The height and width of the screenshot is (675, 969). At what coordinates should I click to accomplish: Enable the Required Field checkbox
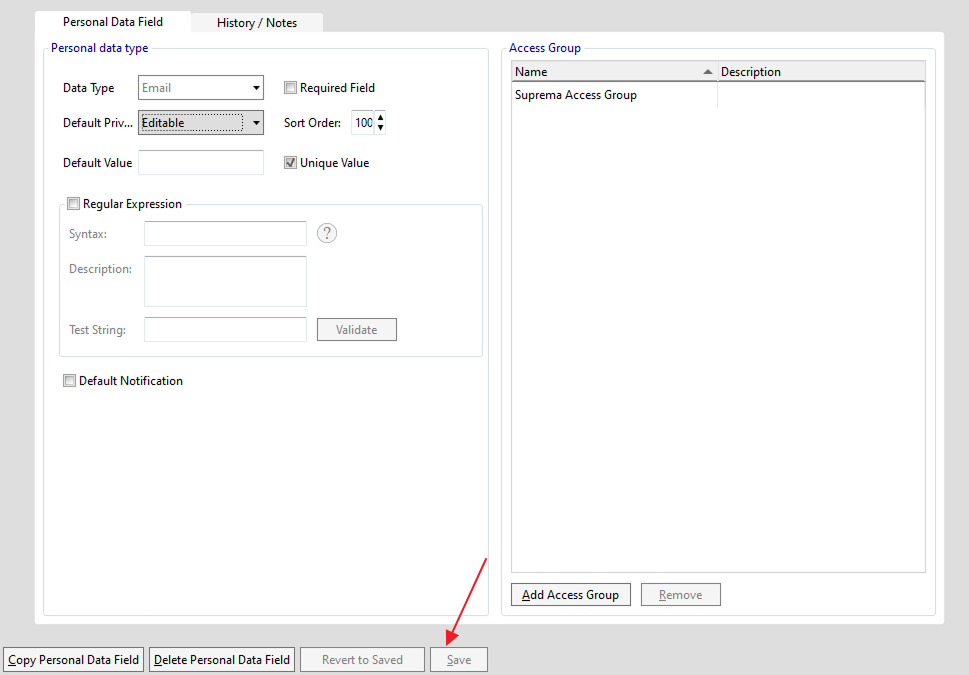[291, 88]
